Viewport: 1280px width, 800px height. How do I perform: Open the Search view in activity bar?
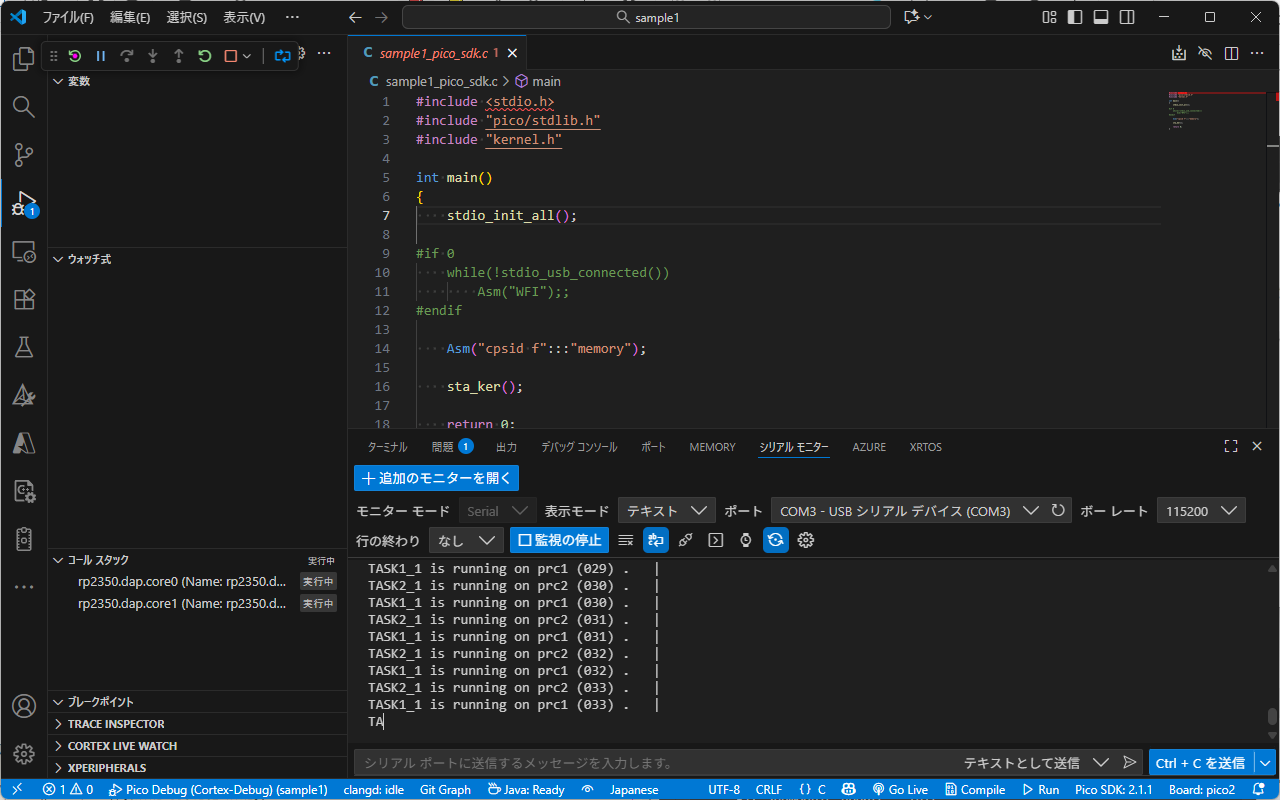coord(24,107)
